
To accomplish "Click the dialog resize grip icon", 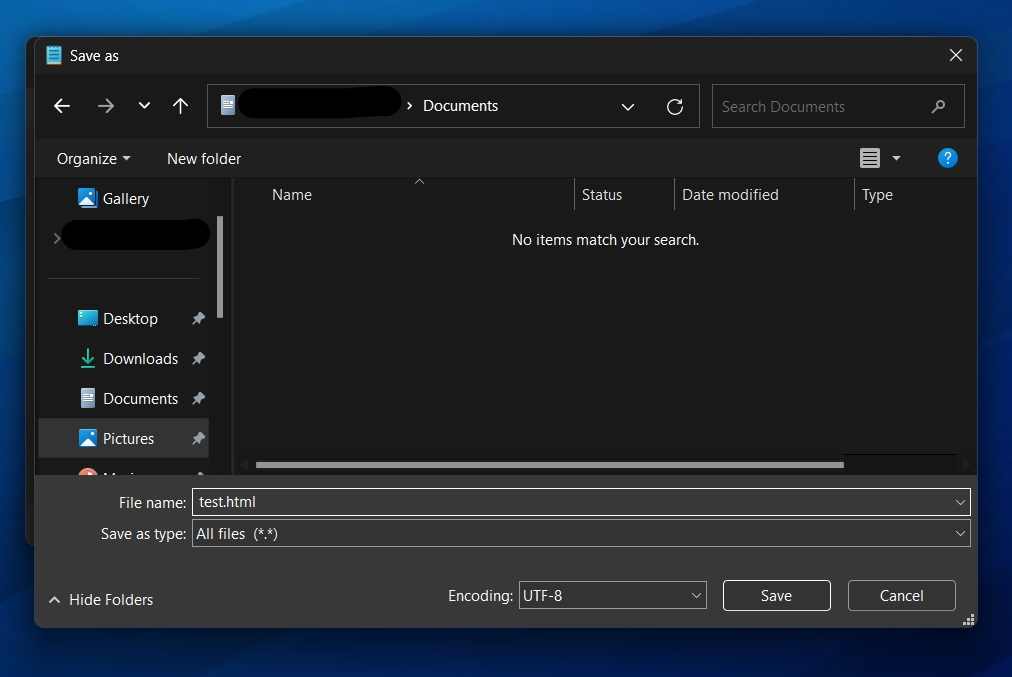I will (968, 620).
